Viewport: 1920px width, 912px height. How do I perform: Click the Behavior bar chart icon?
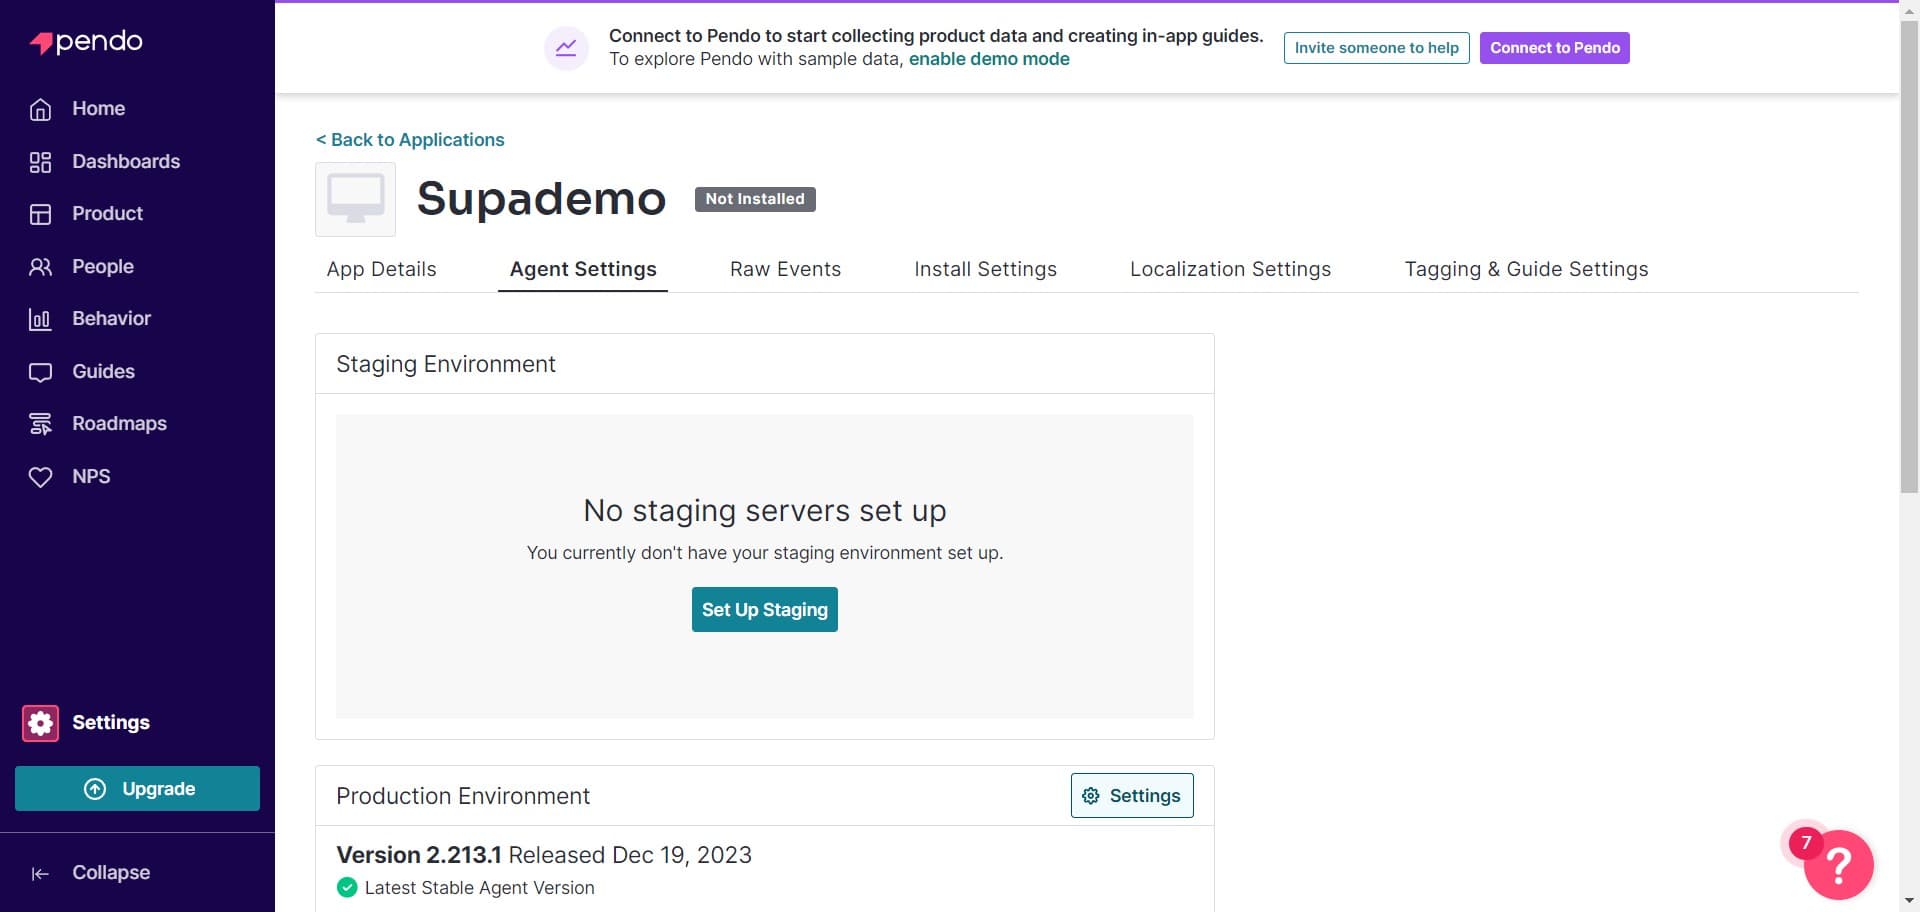[x=40, y=319]
